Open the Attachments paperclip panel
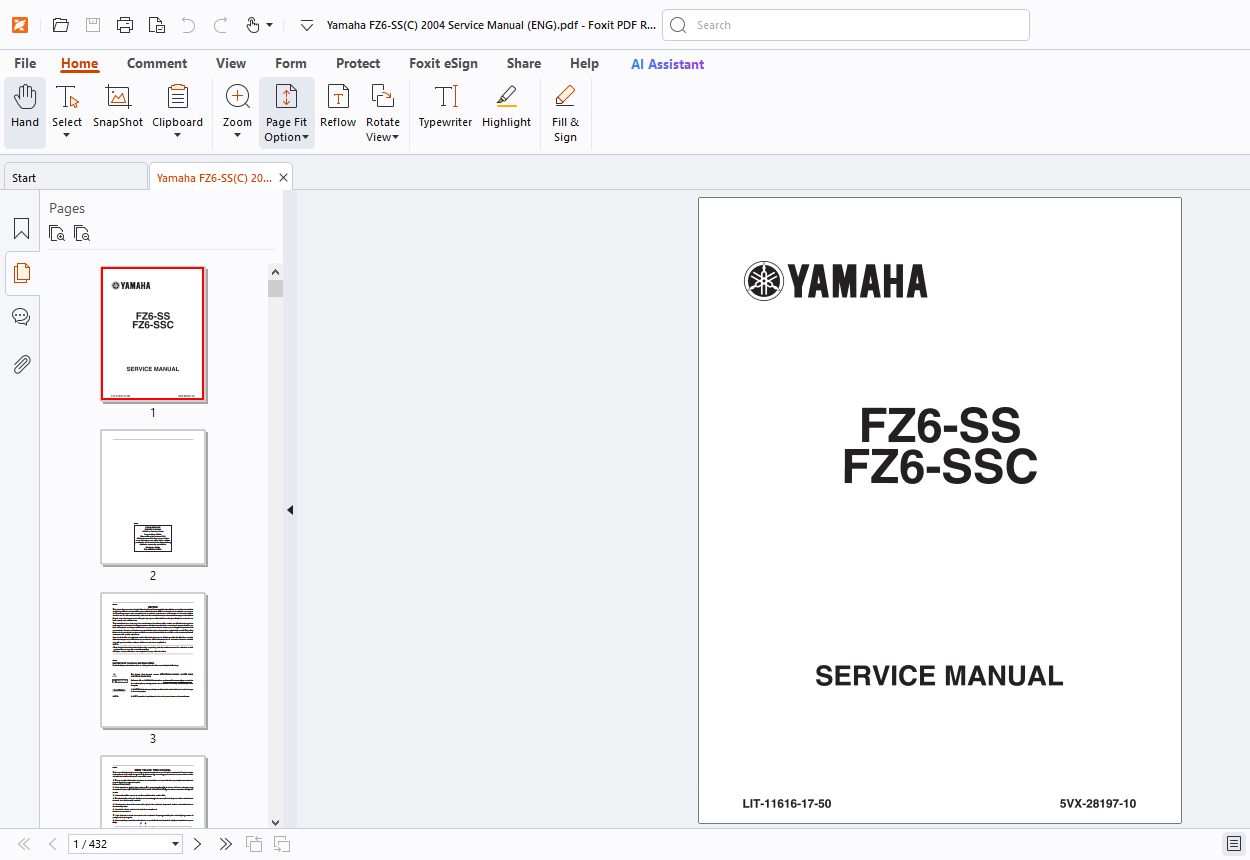This screenshot has width=1250, height=860. [x=21, y=364]
